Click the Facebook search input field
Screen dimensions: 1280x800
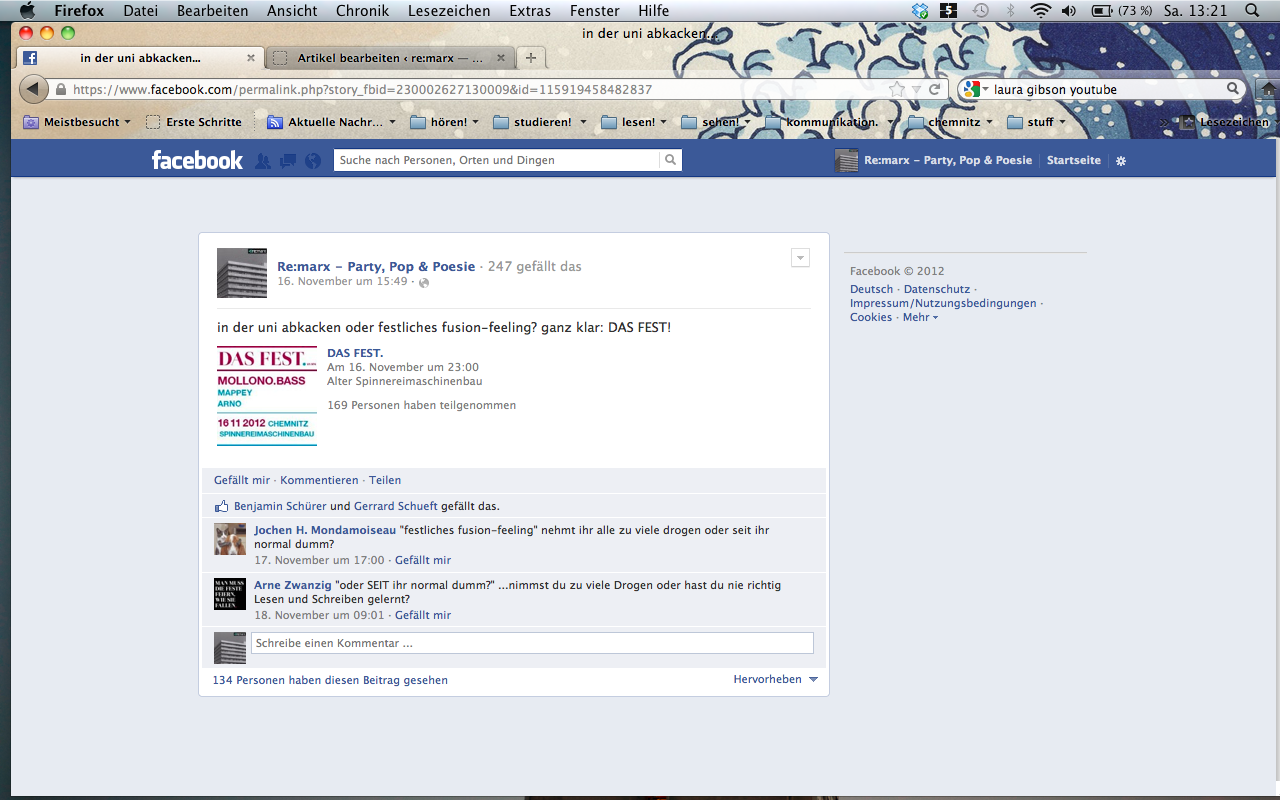coord(497,160)
